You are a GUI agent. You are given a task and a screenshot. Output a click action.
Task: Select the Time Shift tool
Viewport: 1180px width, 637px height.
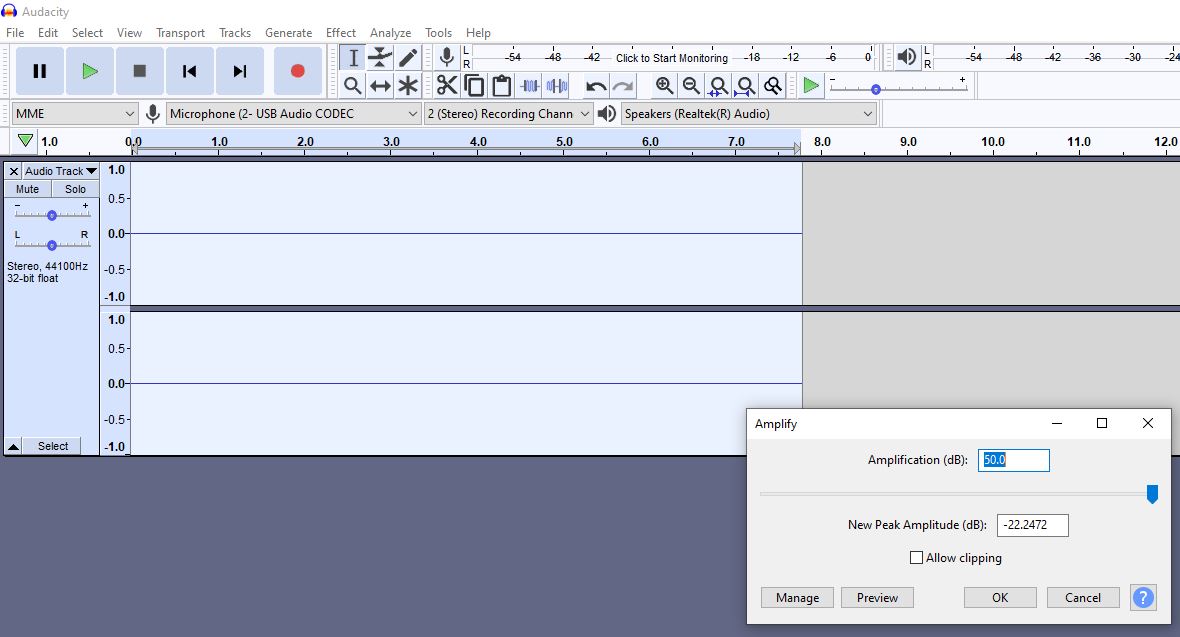(380, 86)
